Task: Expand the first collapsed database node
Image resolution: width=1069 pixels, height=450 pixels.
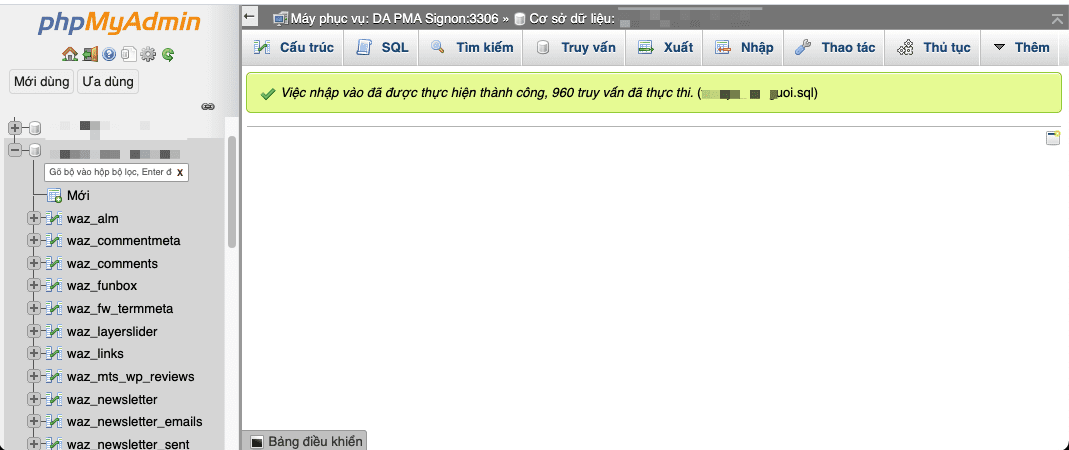Action: tap(15, 127)
